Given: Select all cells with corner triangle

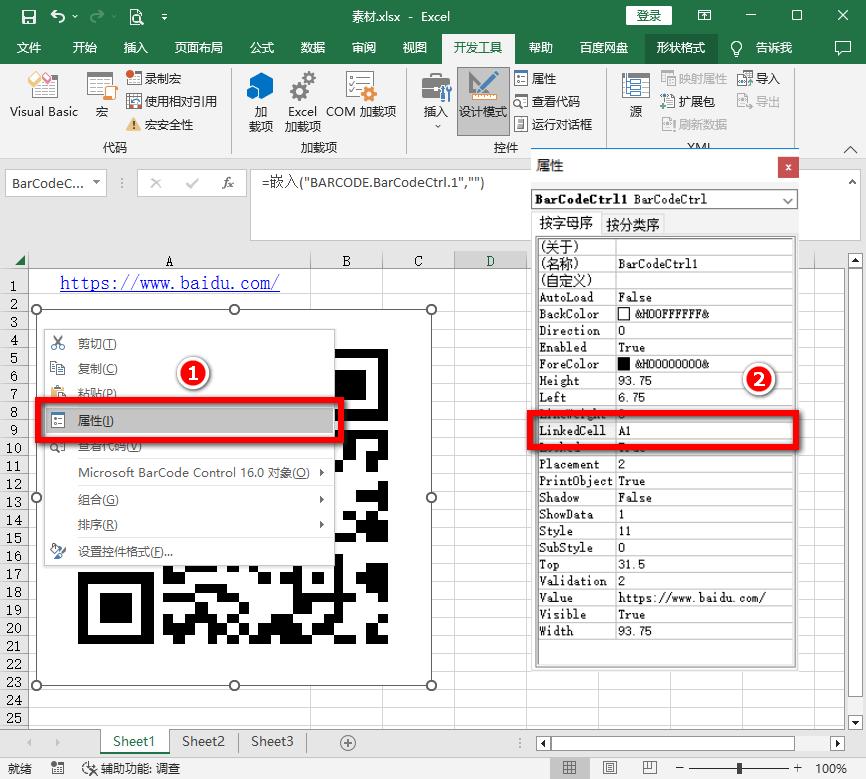Looking at the screenshot, I should click(x=20, y=260).
